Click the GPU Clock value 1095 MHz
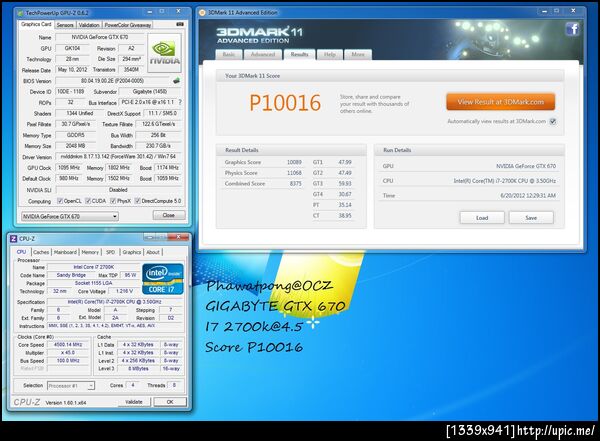Image resolution: width=600 pixels, height=441 pixels. tap(69, 168)
